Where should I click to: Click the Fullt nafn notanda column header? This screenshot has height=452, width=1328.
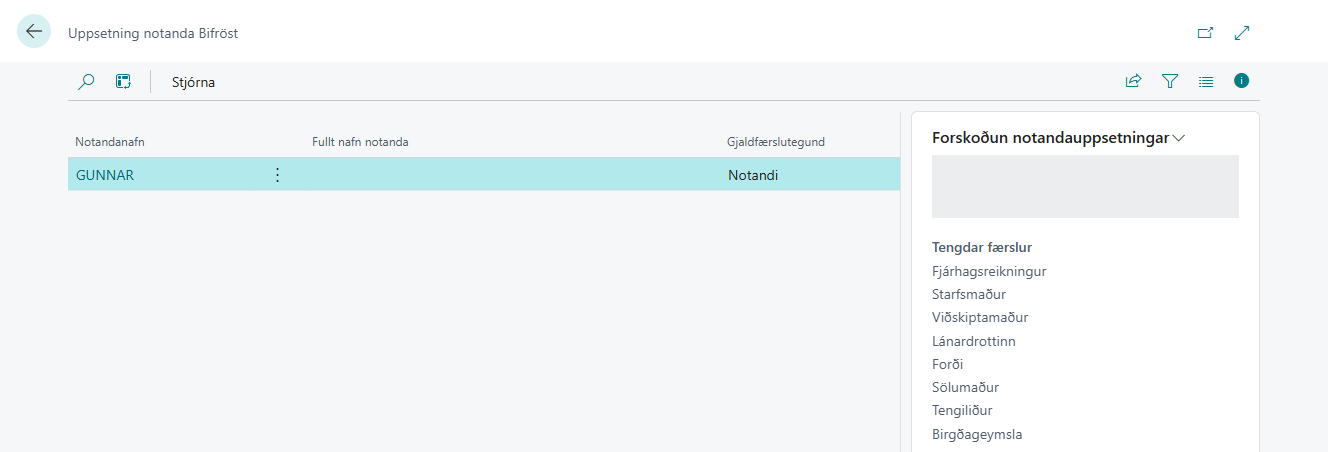(x=360, y=142)
